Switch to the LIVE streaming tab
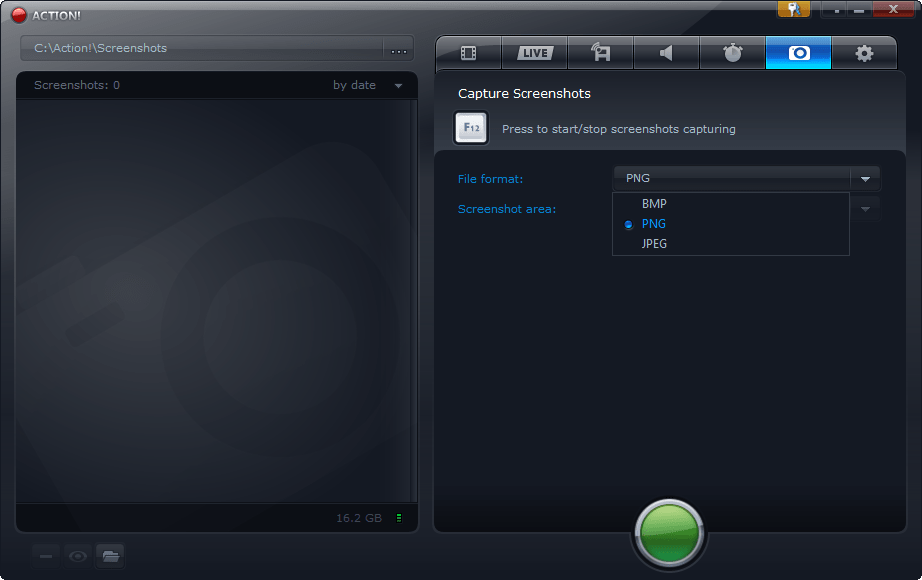This screenshot has height=580, width=922. 535,53
